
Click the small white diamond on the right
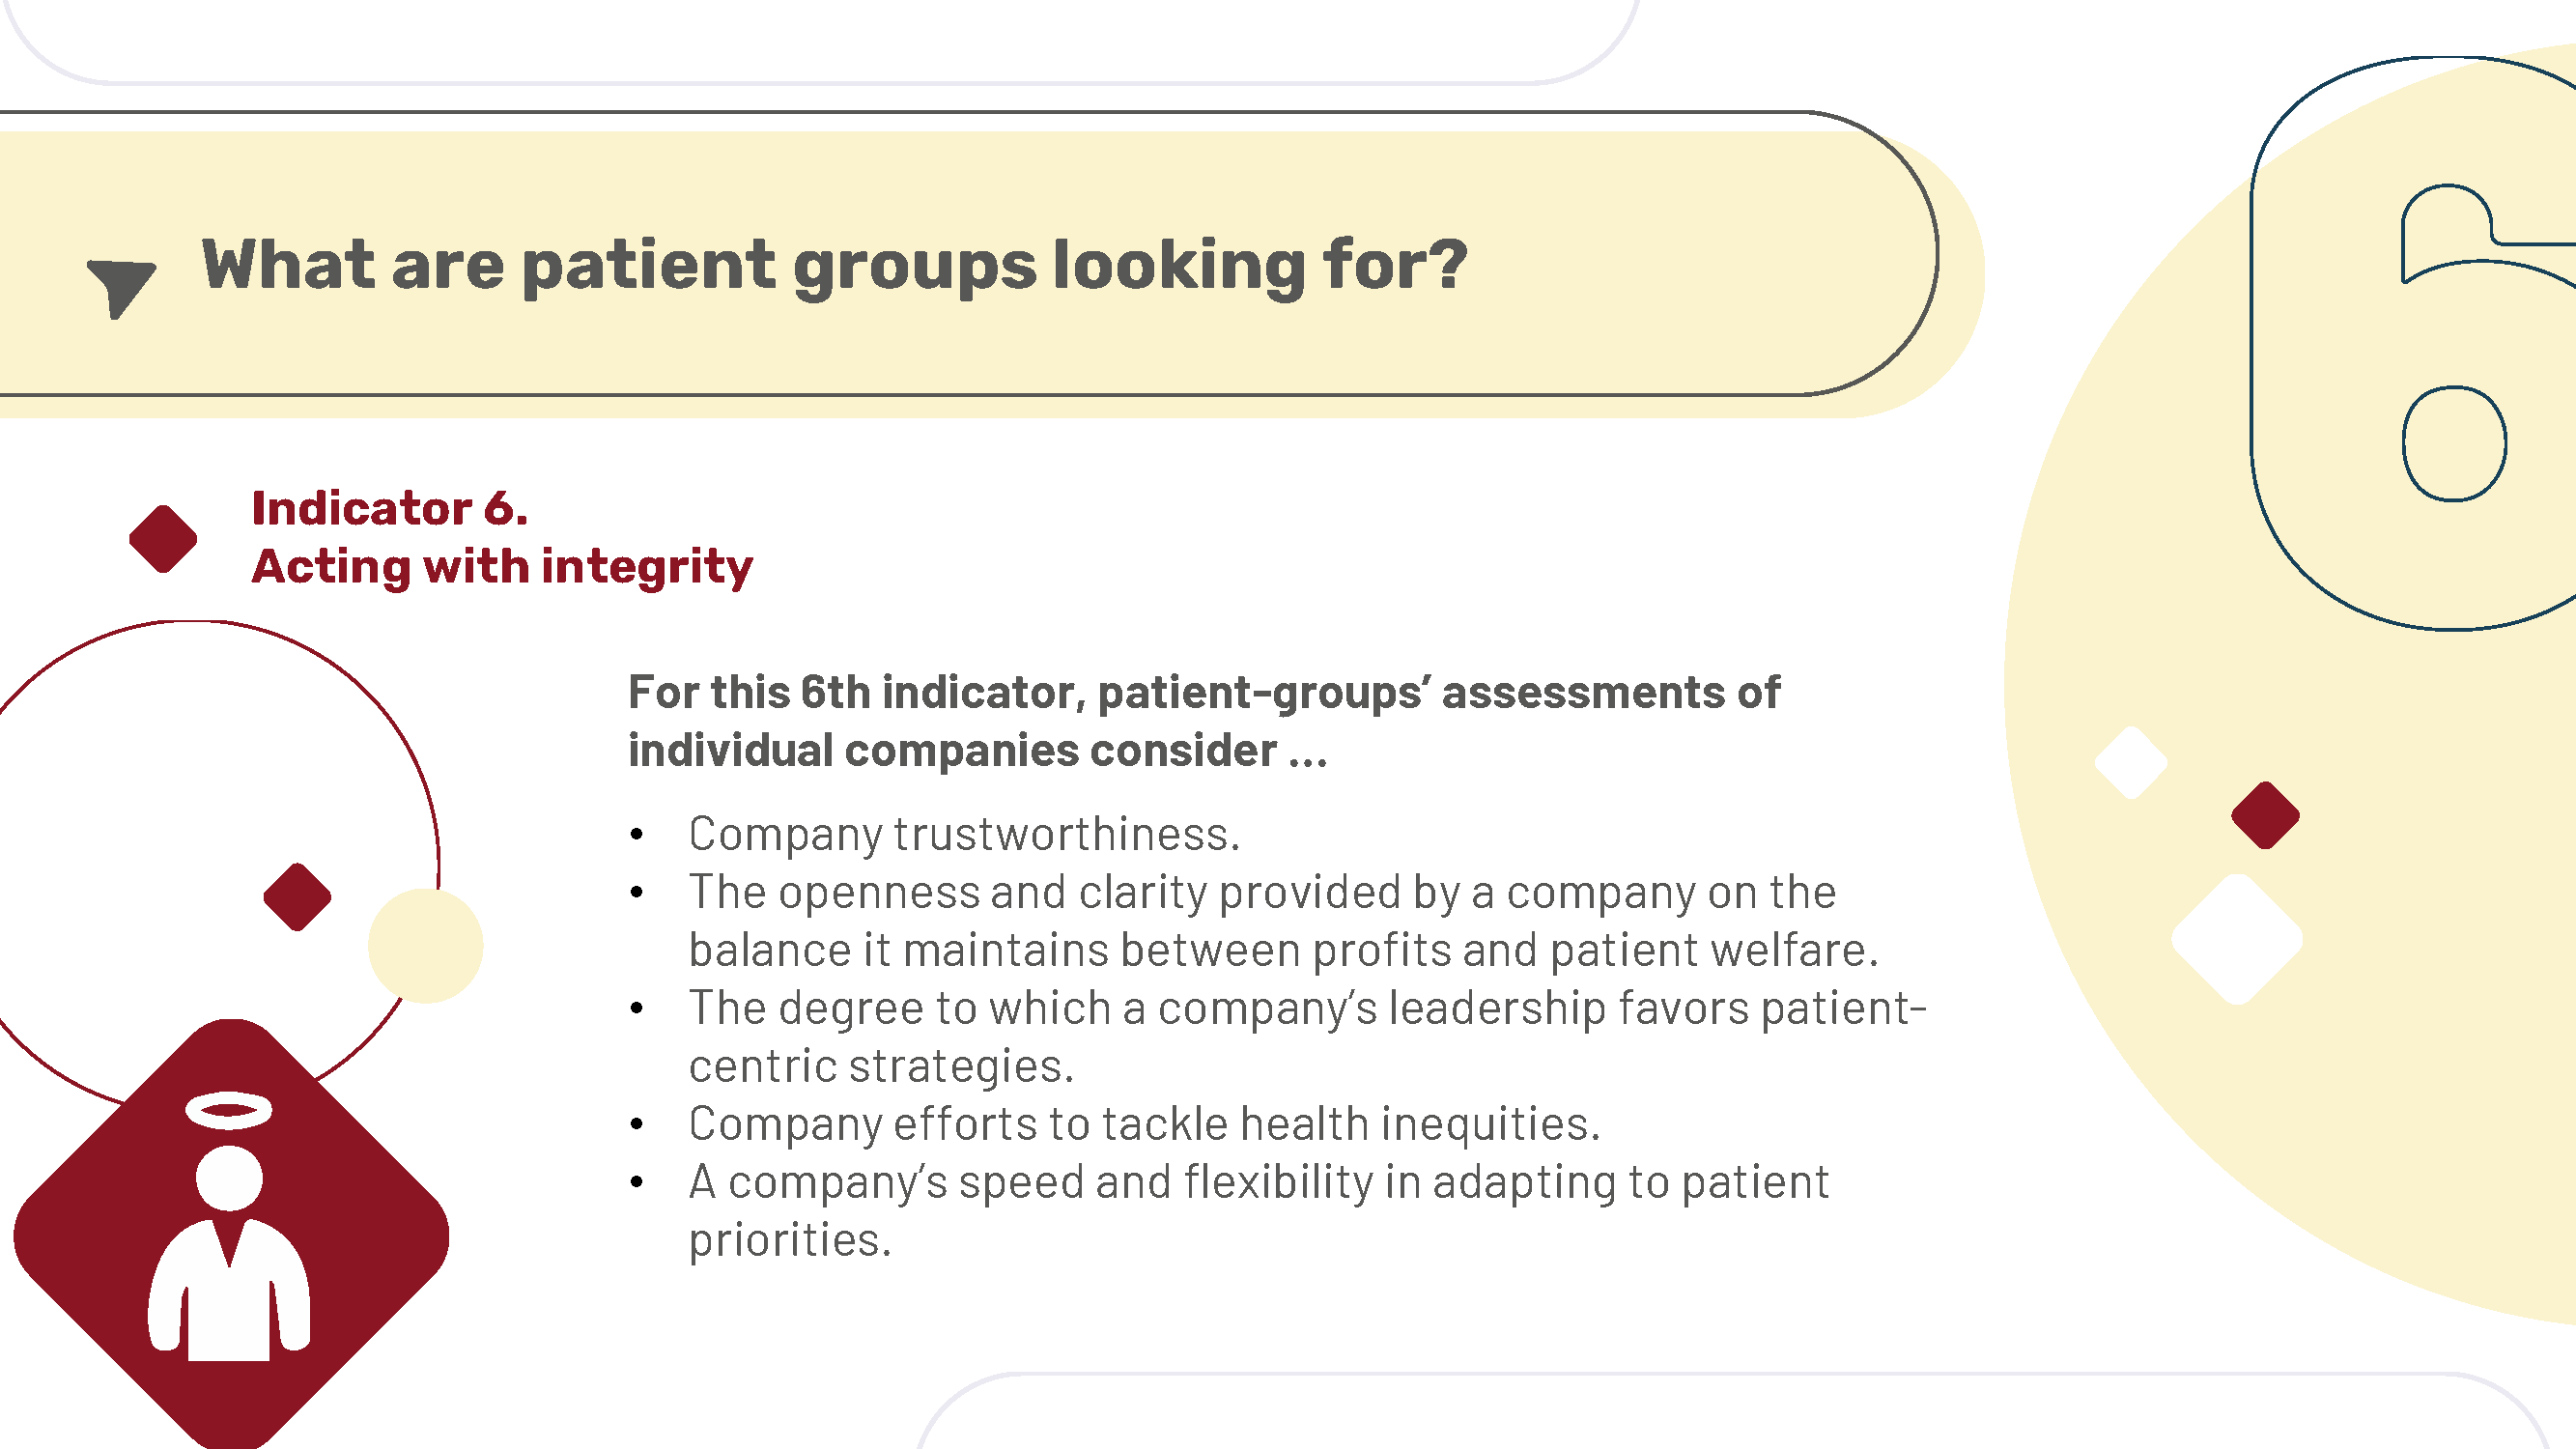[2131, 763]
